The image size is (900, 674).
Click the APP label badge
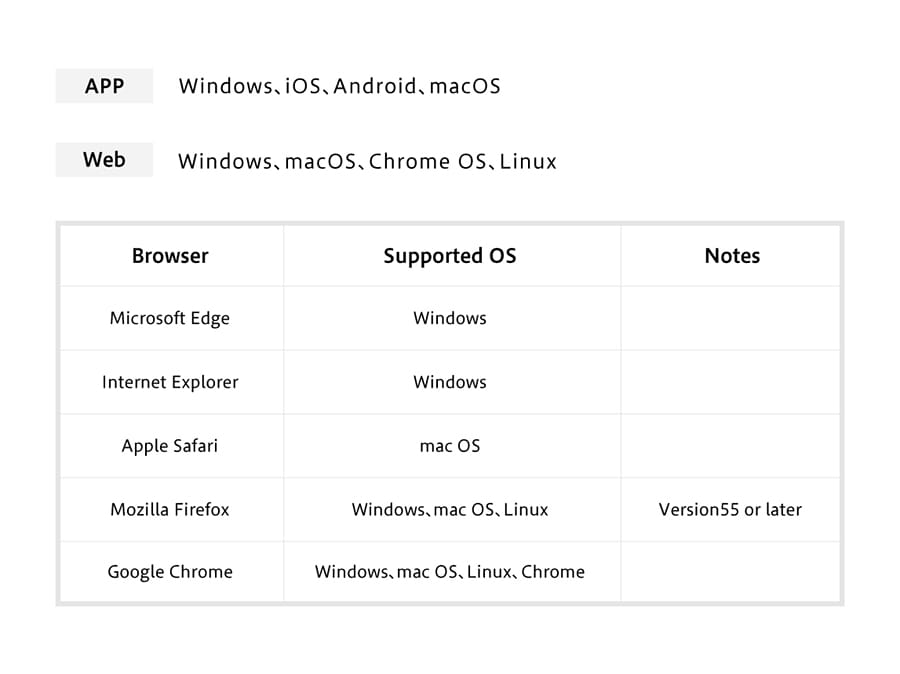[x=104, y=86]
